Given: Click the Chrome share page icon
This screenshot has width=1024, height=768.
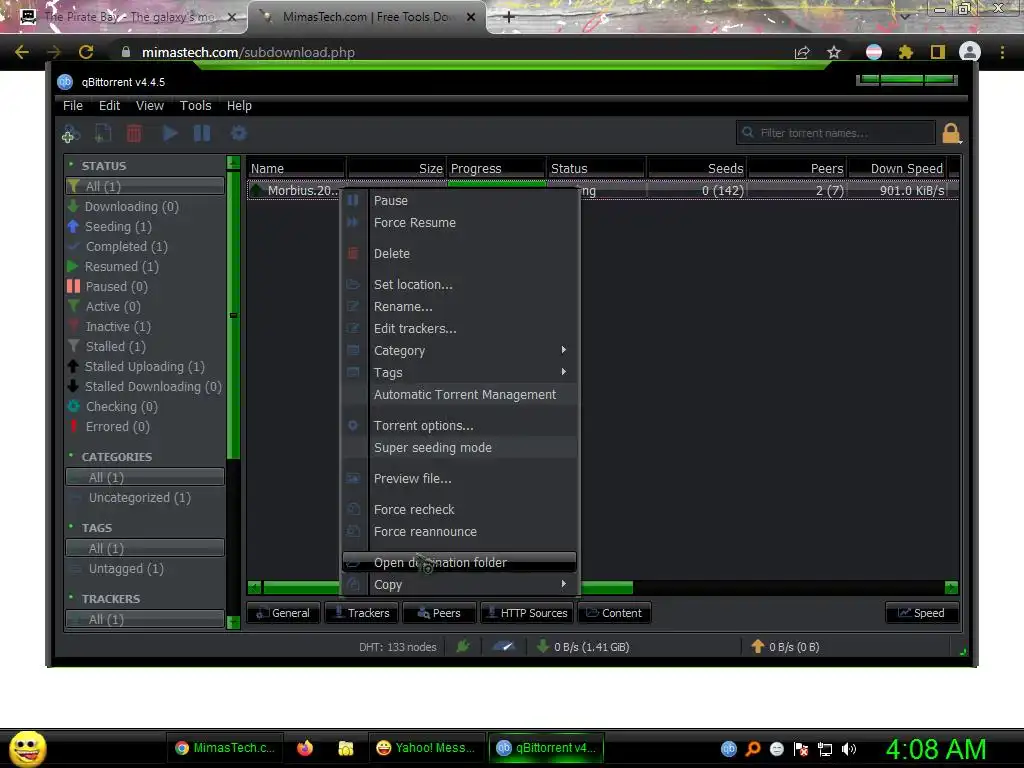Looking at the screenshot, I should pyautogui.click(x=802, y=52).
